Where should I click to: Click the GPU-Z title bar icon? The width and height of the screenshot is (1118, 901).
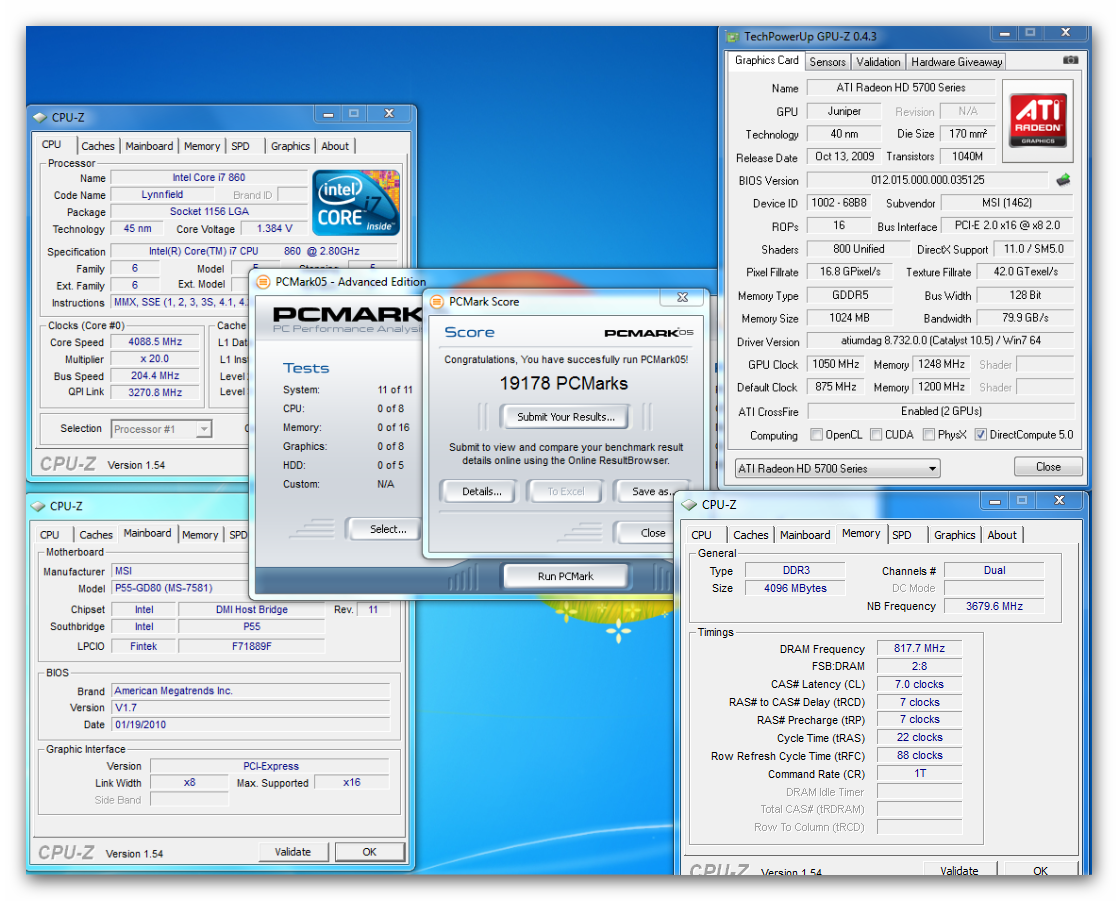[732, 36]
